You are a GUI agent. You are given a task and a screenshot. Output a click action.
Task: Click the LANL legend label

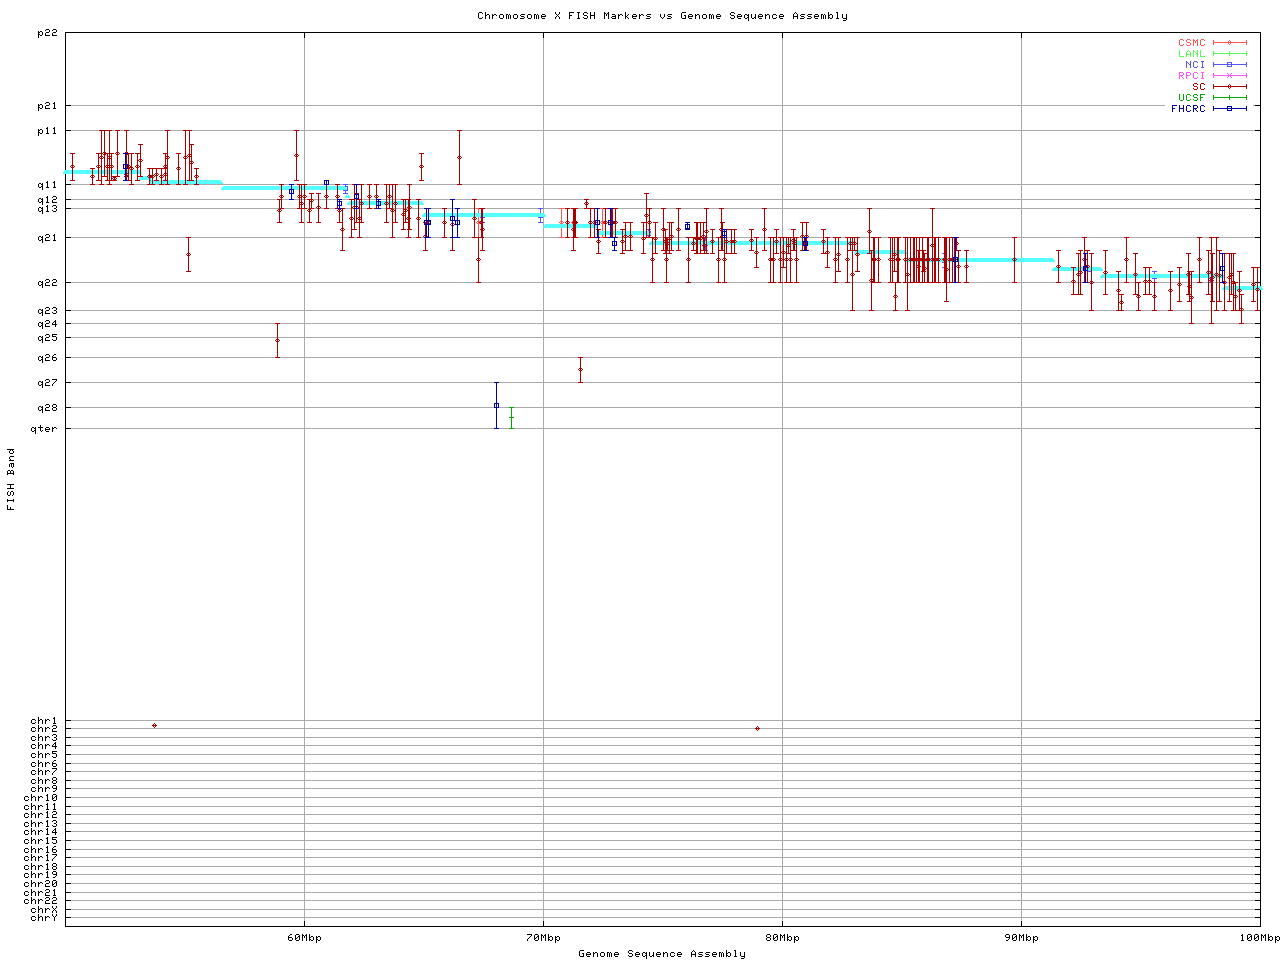[1191, 54]
